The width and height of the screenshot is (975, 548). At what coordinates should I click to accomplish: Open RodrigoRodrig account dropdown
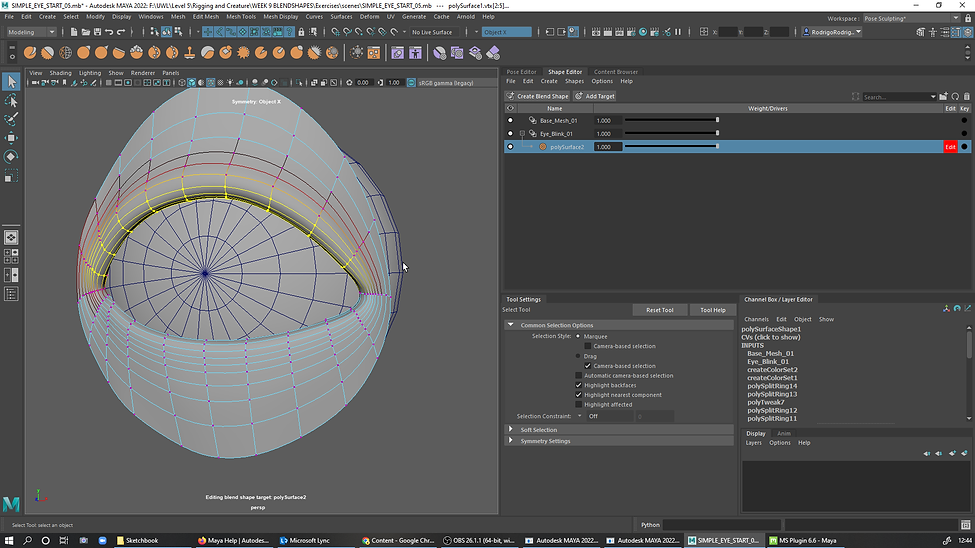[832, 32]
